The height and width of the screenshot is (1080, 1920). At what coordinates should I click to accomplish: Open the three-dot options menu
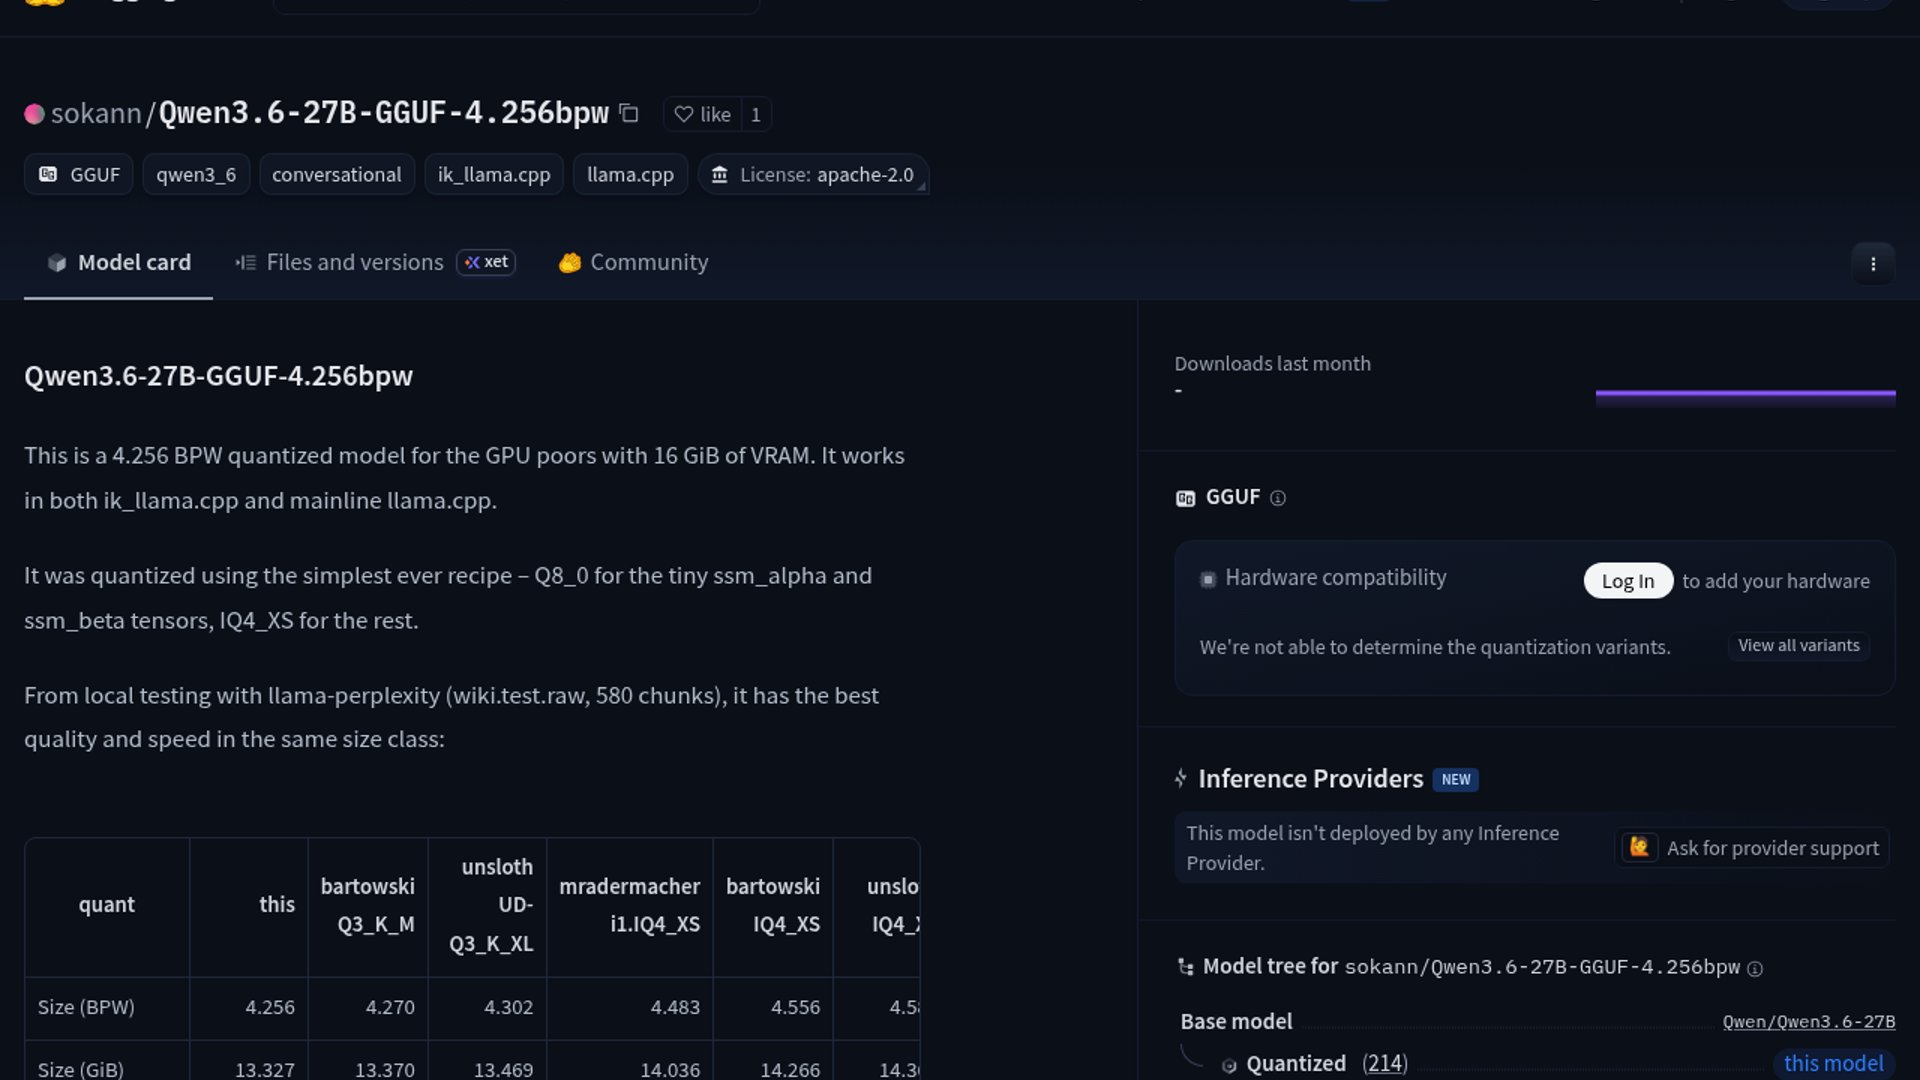coord(1872,264)
